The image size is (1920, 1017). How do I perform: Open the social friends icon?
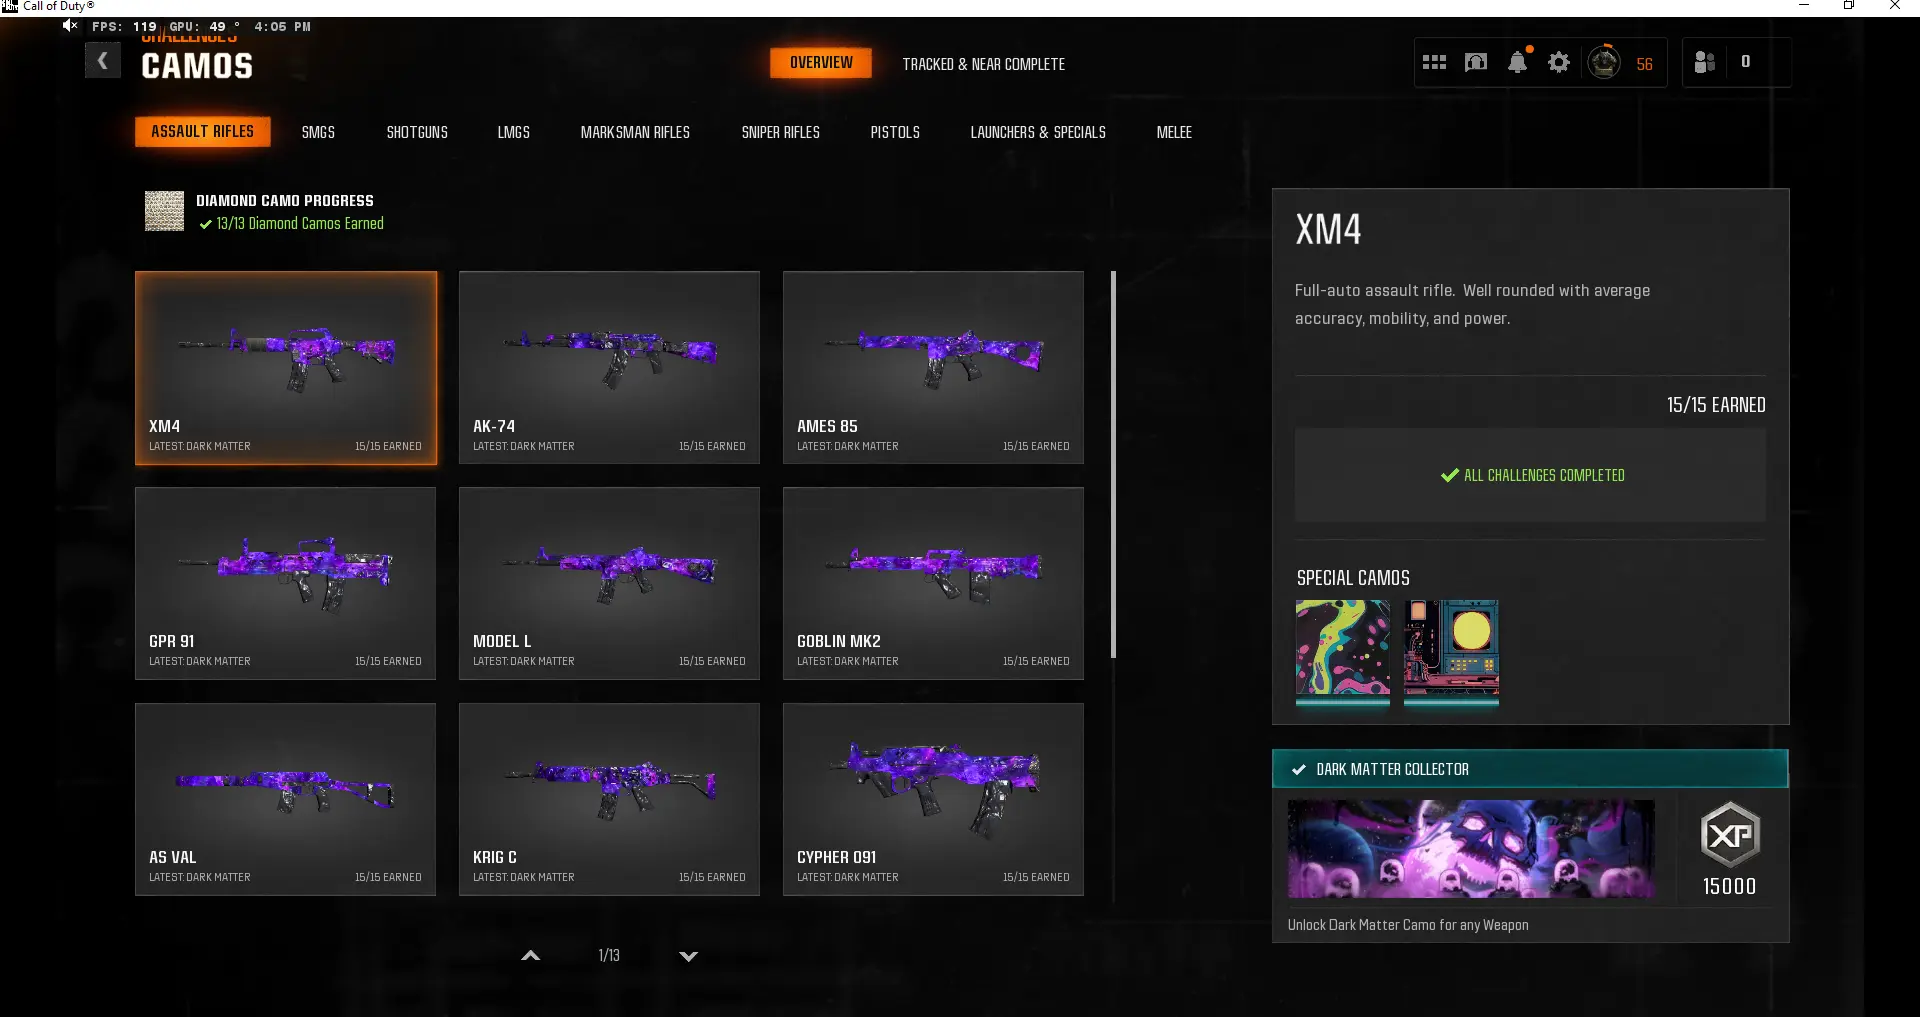(x=1705, y=62)
